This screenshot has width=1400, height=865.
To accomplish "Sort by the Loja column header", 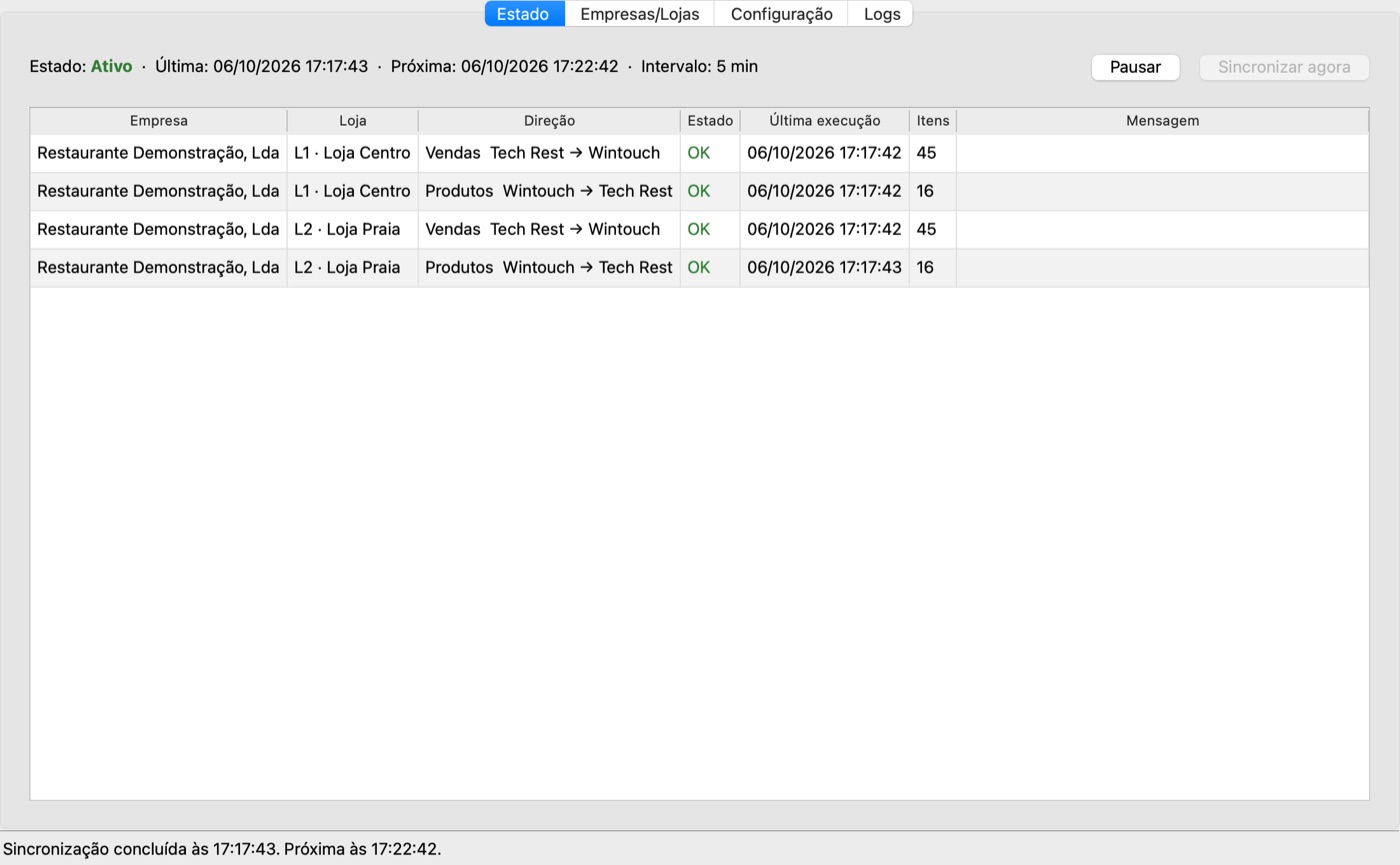I will [352, 121].
